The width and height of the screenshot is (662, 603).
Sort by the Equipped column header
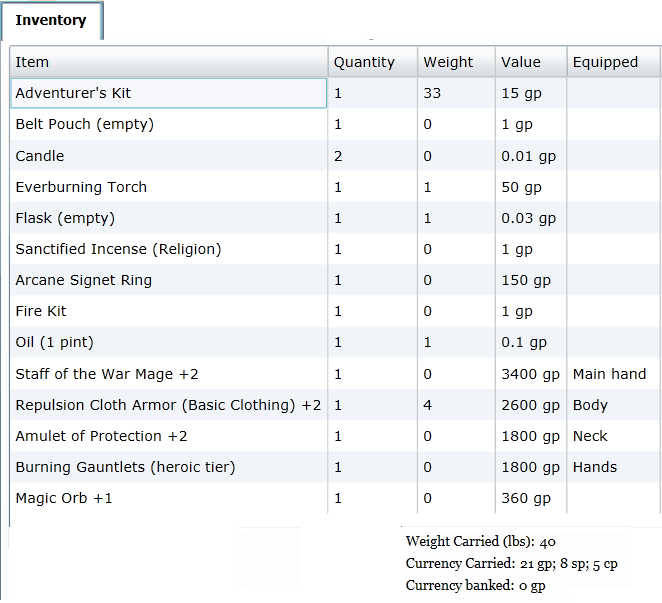(605, 62)
